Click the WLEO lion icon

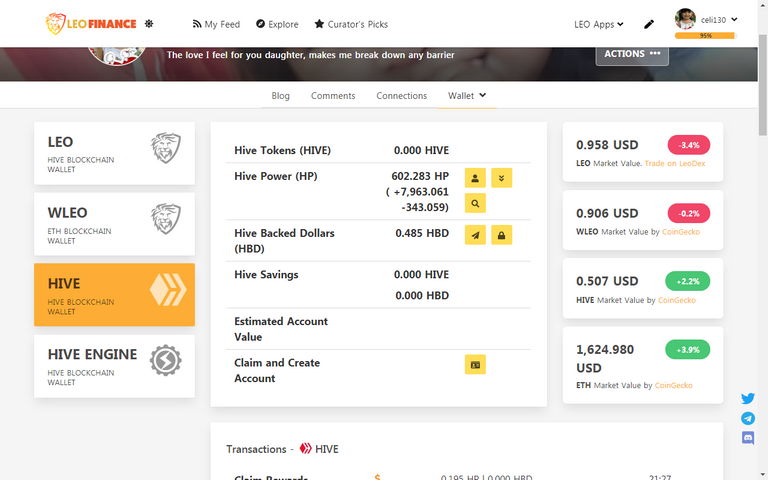166,218
